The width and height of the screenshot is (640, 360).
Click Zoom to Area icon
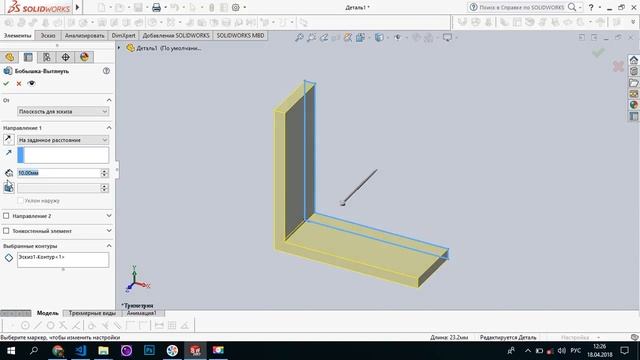click(311, 38)
